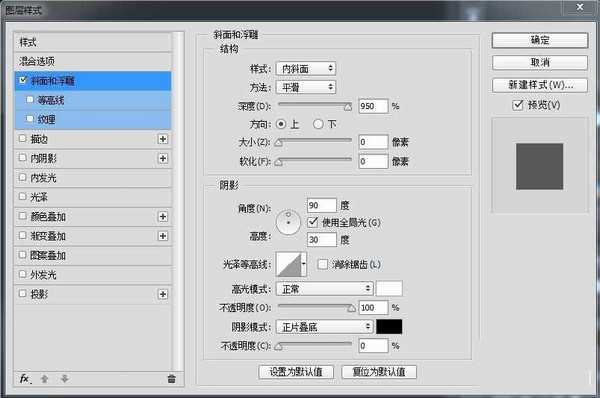The width and height of the screenshot is (600, 398).
Task: Add another 颜色叠加 effect with plus icon
Action: pos(163,217)
